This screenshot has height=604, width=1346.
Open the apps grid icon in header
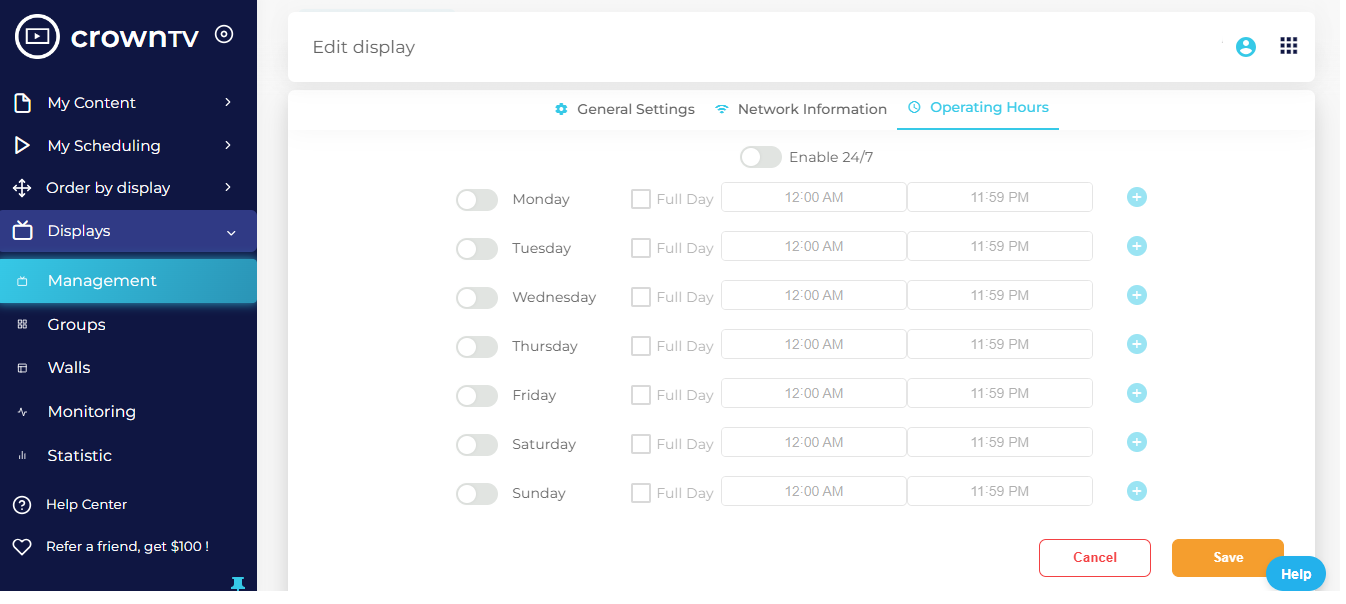1288,45
